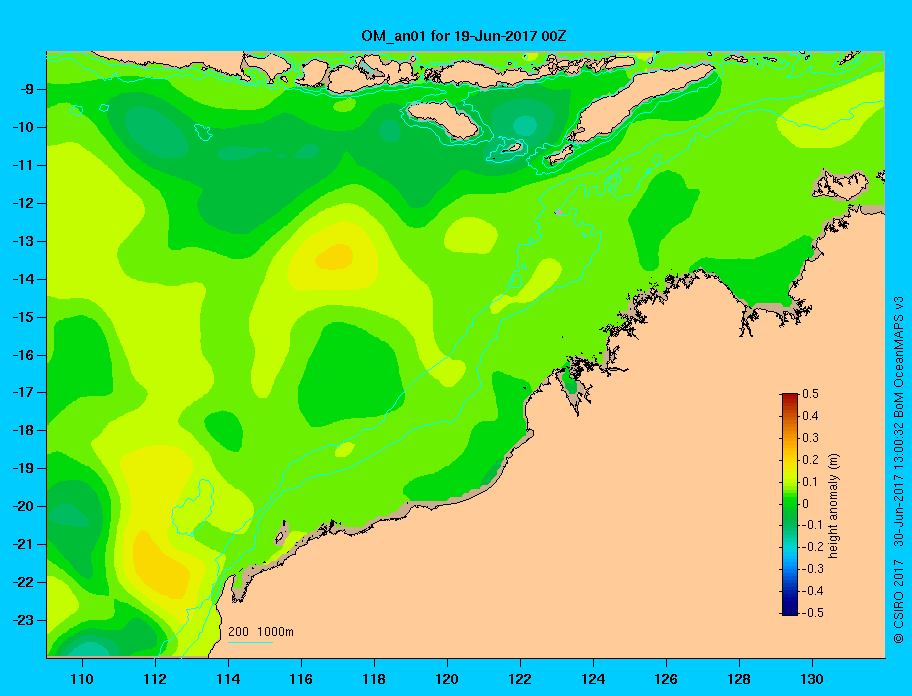Click the height anomaly color bar
The height and width of the screenshot is (696, 912).
790,504
